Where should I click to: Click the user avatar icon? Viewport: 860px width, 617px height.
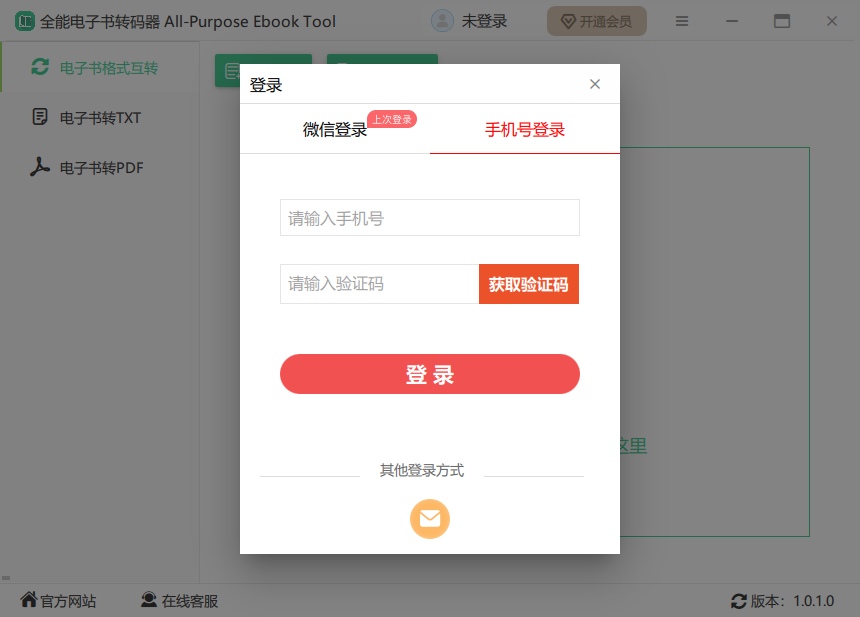[x=442, y=21]
